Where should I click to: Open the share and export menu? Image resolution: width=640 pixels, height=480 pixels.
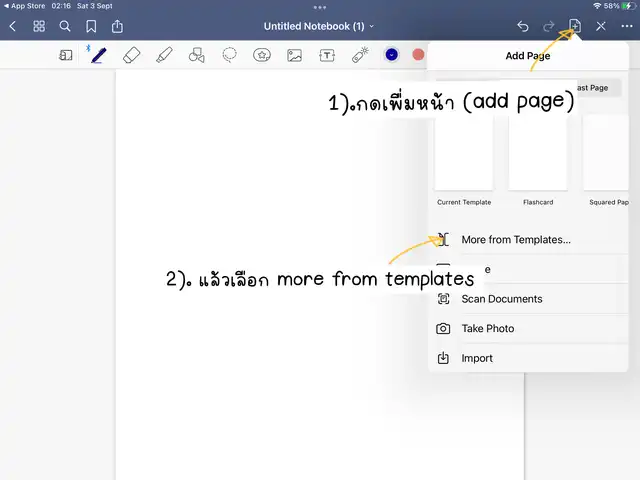pyautogui.click(x=118, y=26)
